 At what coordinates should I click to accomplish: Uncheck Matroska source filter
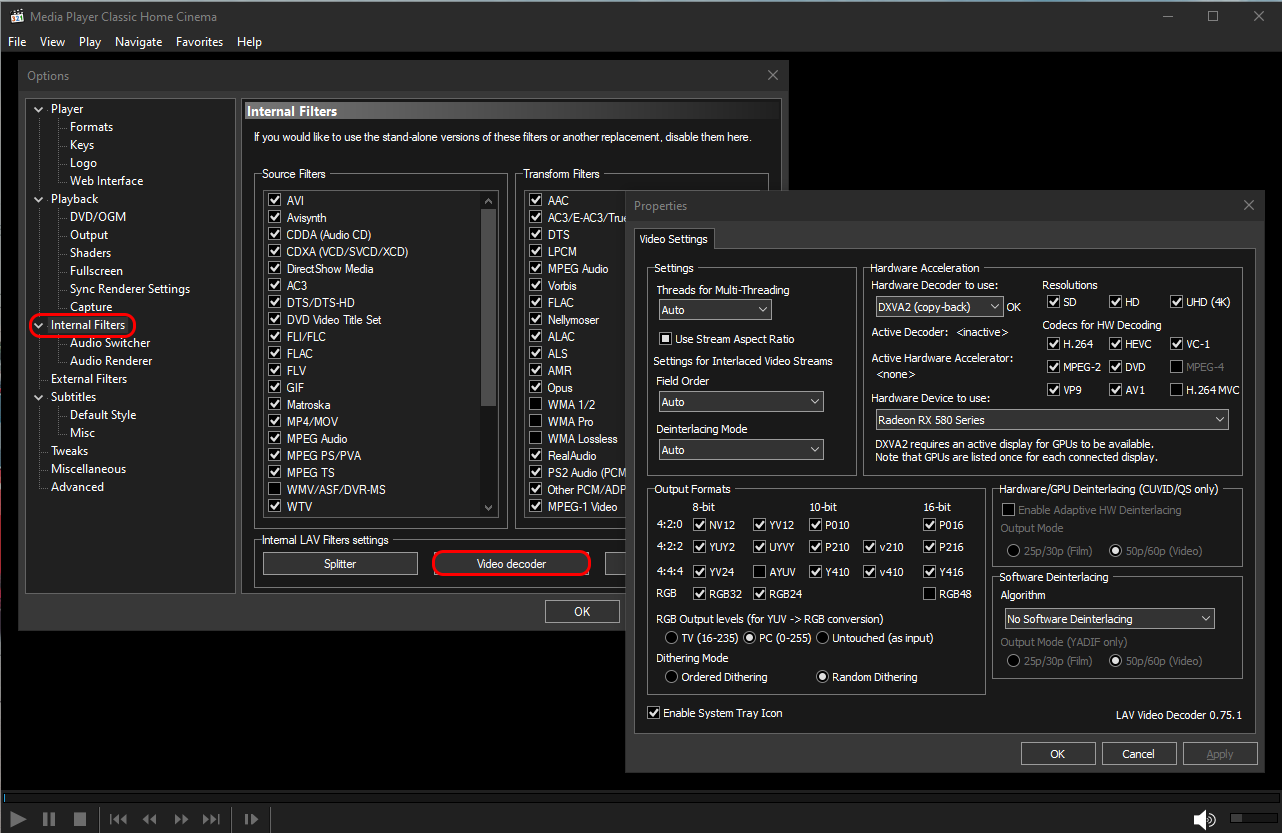(275, 405)
